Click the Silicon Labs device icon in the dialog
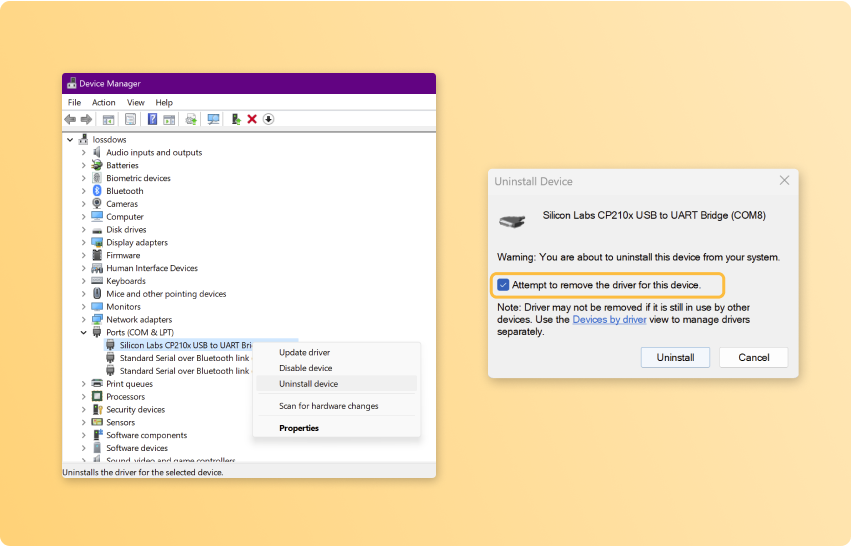This screenshot has height=546, width=851. pos(512,221)
